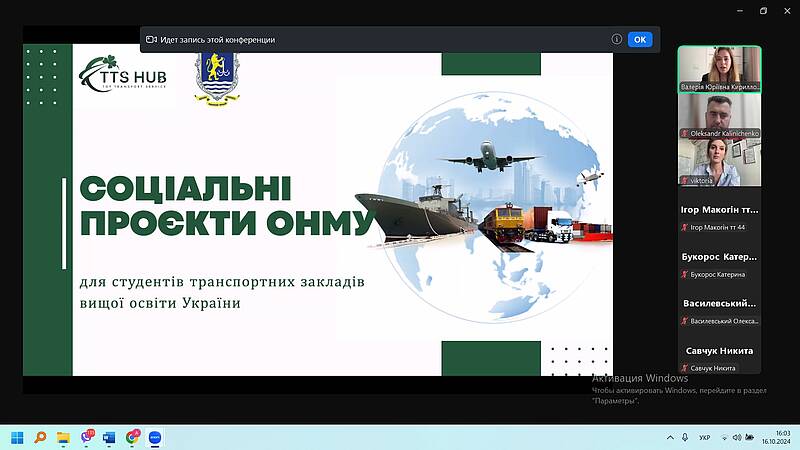This screenshot has height=450, width=800.
Task: Open File Explorer from the taskbar
Action: coord(63,438)
